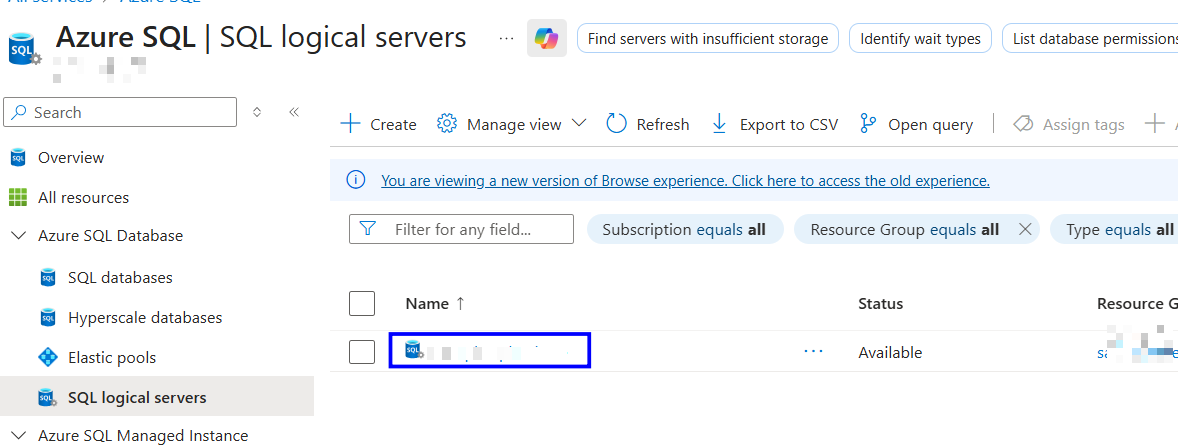Open the Copilot icon button
This screenshot has width=1178, height=446.
tap(547, 38)
